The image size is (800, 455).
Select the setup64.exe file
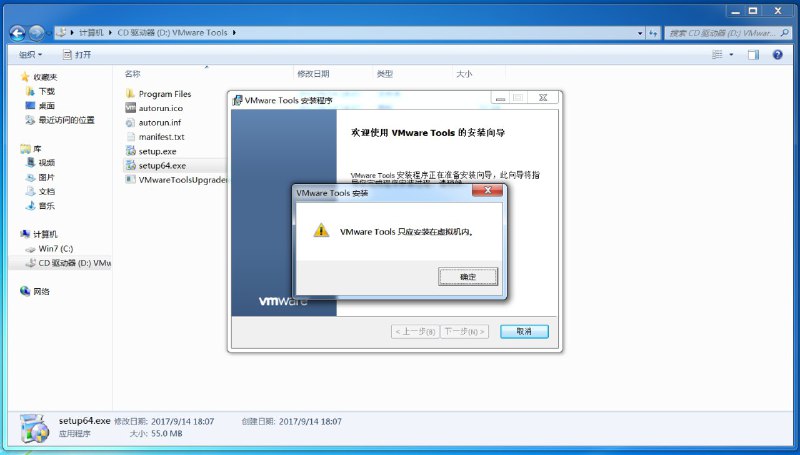click(x=156, y=165)
